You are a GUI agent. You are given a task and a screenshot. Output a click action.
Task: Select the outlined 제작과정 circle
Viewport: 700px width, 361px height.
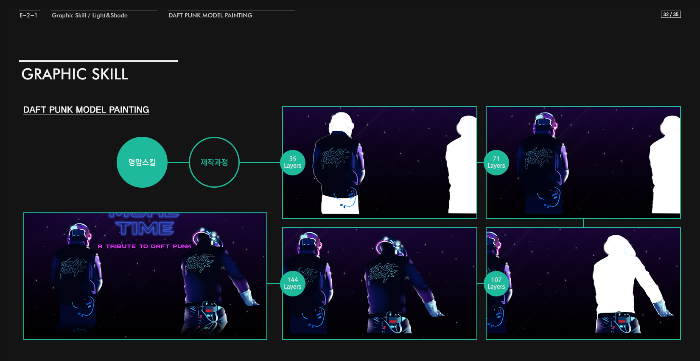(x=214, y=162)
